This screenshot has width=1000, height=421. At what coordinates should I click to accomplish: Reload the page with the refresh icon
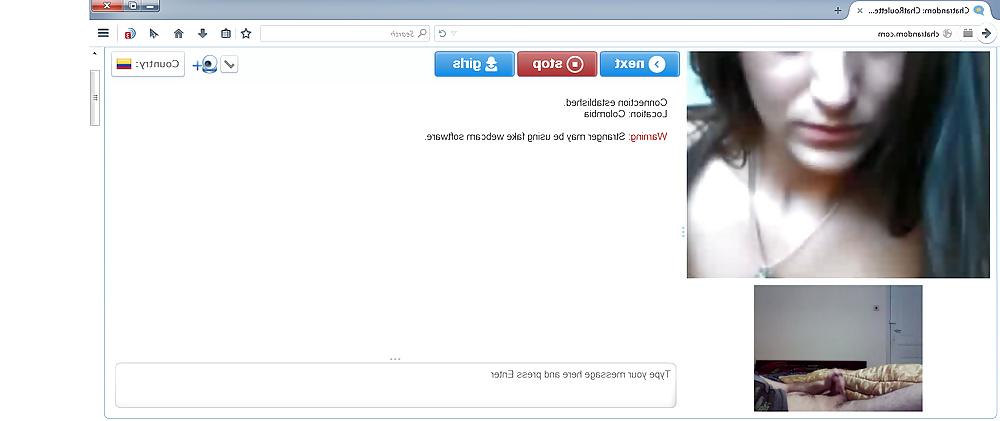[x=443, y=33]
